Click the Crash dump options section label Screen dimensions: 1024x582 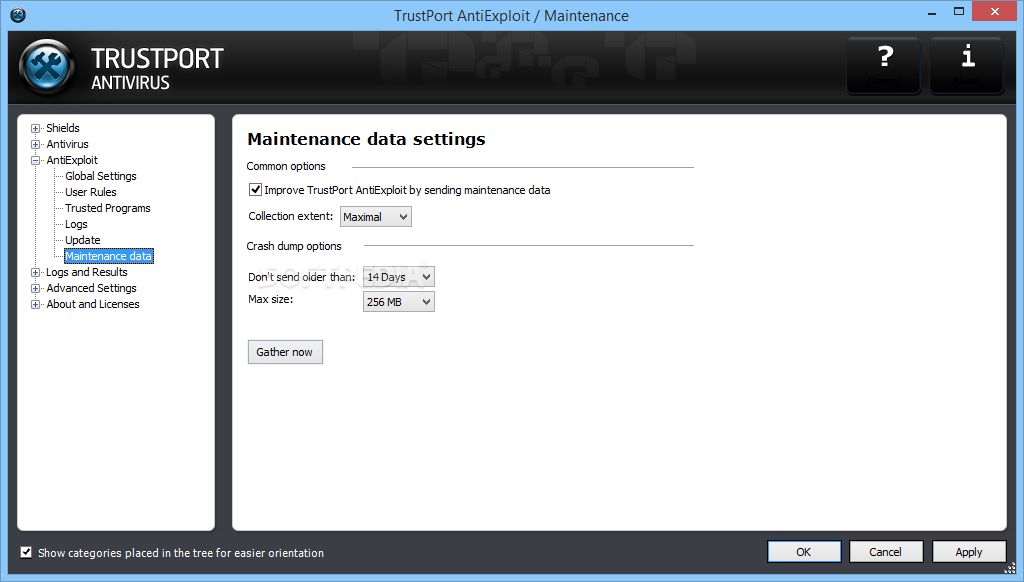(x=294, y=246)
